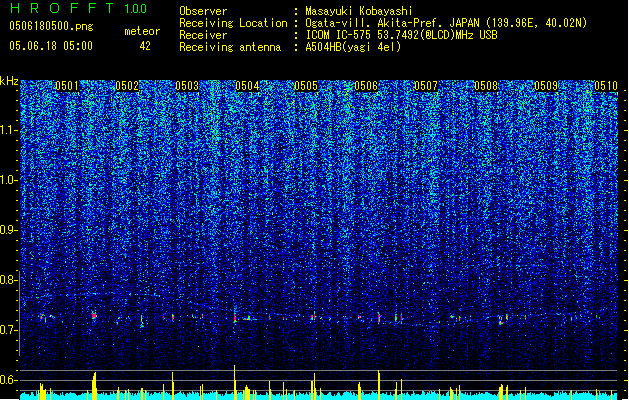Click the meteor count value 42

pos(145,46)
